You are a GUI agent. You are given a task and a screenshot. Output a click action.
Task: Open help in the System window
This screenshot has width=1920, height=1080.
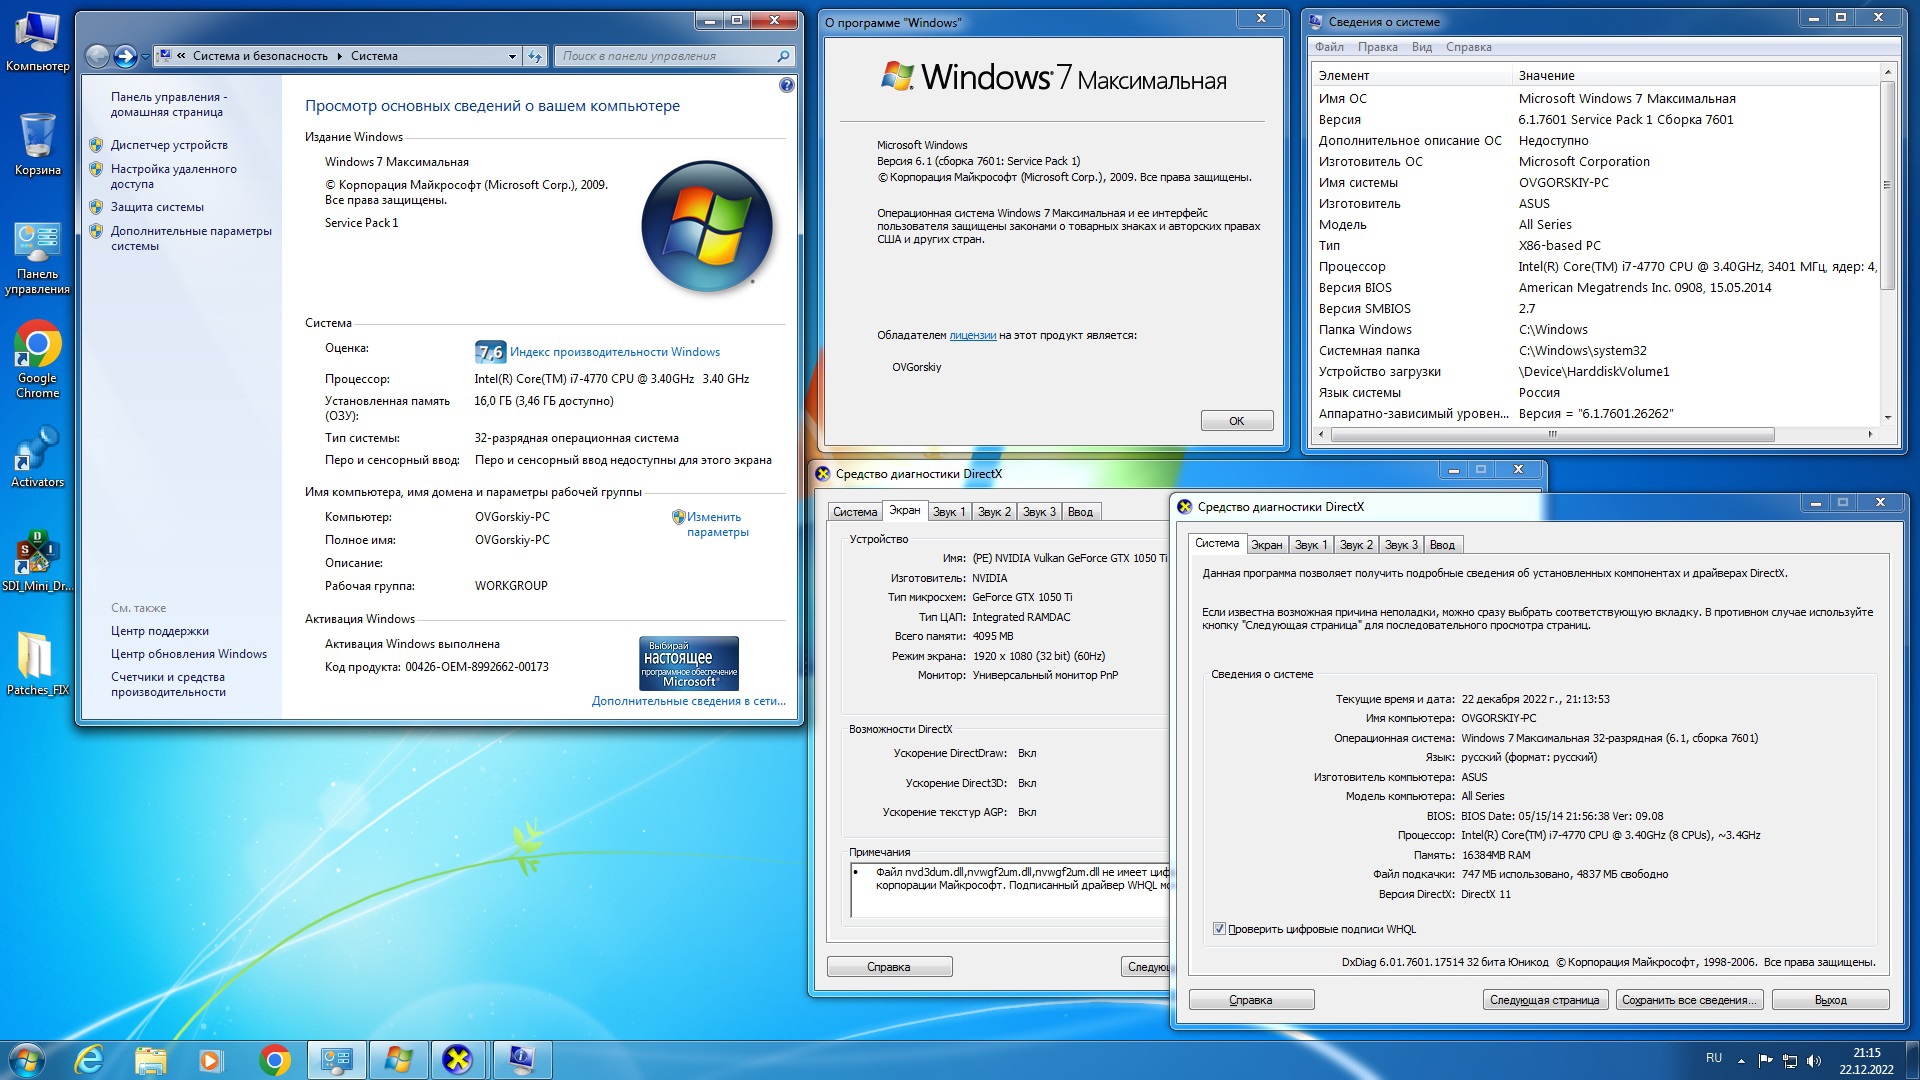786,85
